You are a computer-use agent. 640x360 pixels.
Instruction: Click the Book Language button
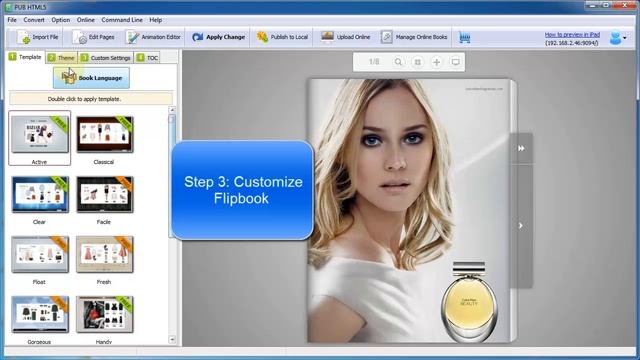(91, 78)
